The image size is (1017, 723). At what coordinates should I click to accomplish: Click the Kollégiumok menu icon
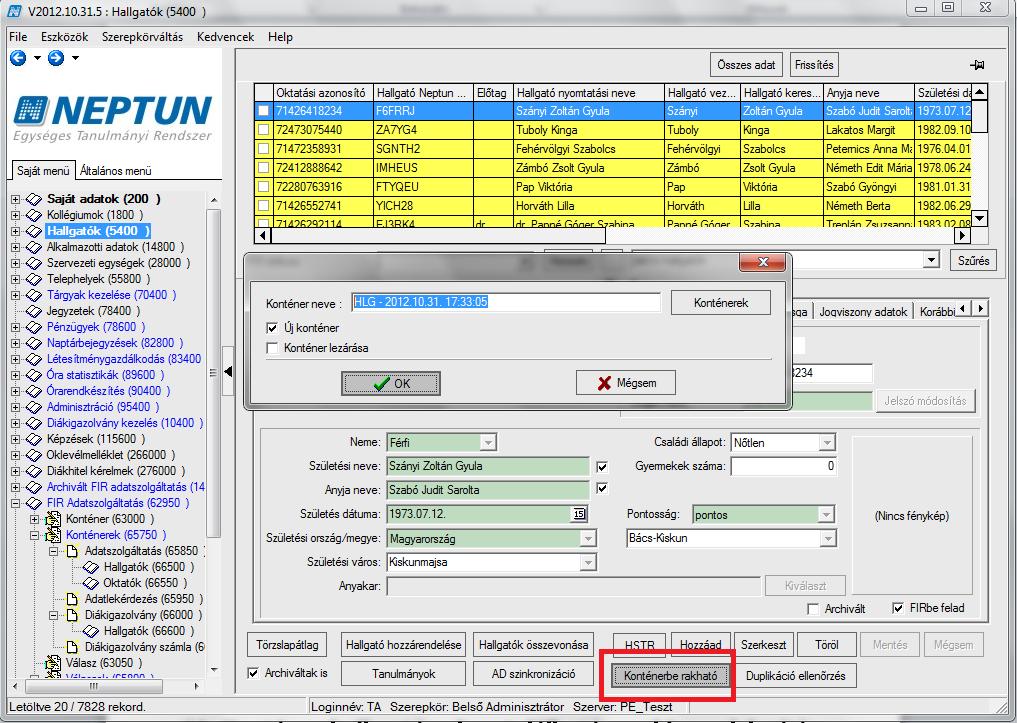(x=34, y=215)
